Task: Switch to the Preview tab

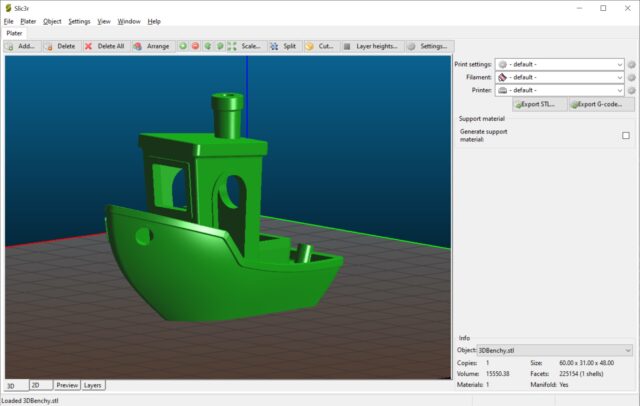Action: [67, 385]
